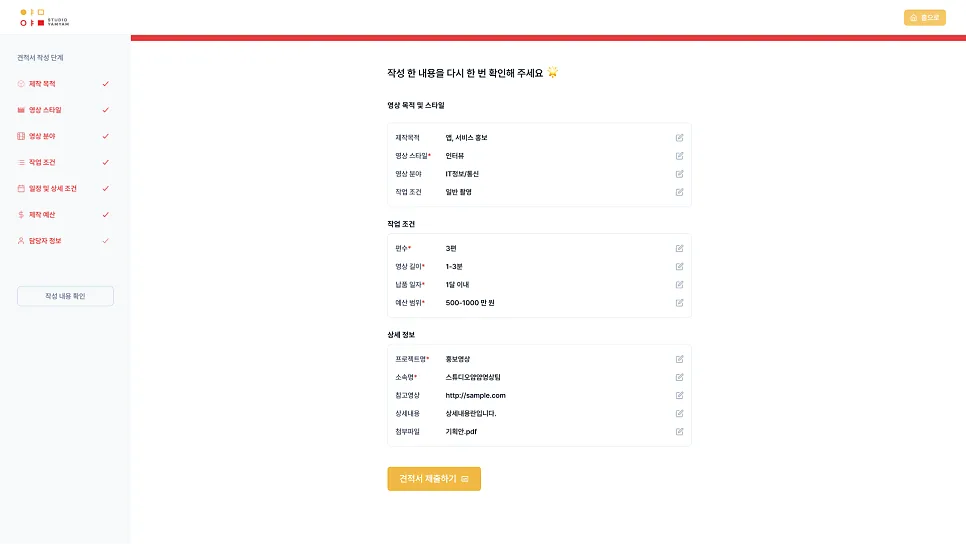Viewport: 966px width, 544px height.
Task: Click the sidebar checkmark next to 작업 조건
Action: click(105, 163)
